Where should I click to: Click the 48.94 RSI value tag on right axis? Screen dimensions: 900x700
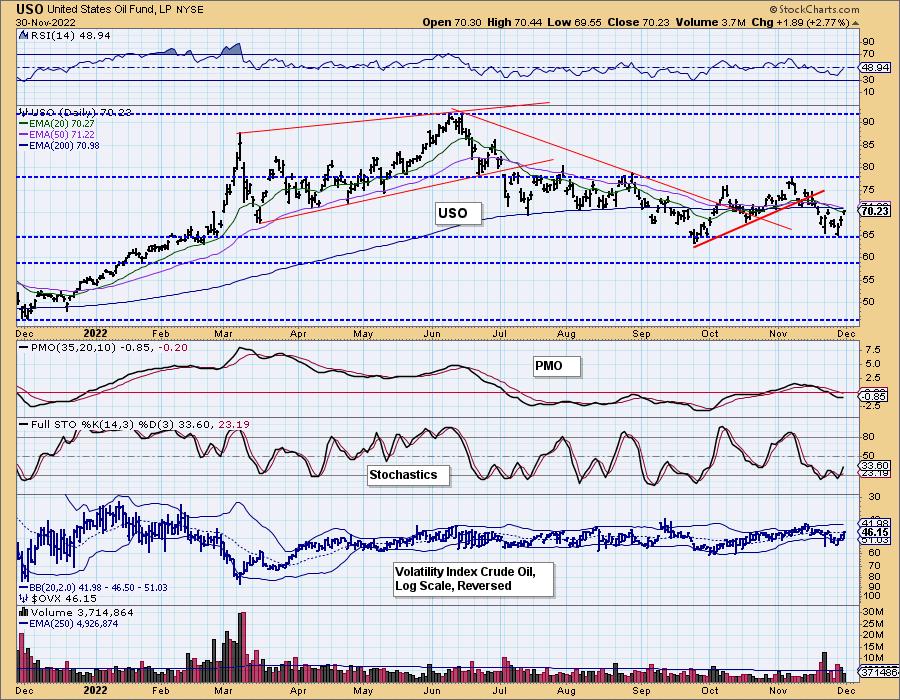(874, 67)
